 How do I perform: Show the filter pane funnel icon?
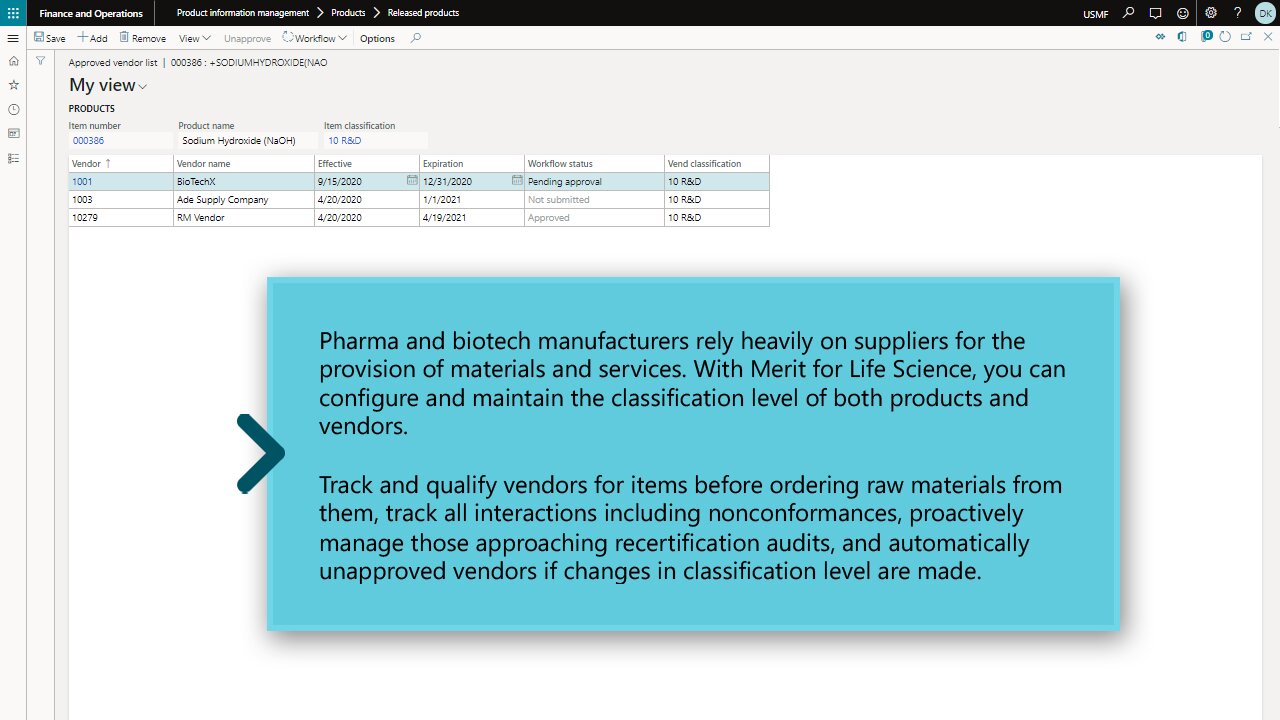point(41,61)
